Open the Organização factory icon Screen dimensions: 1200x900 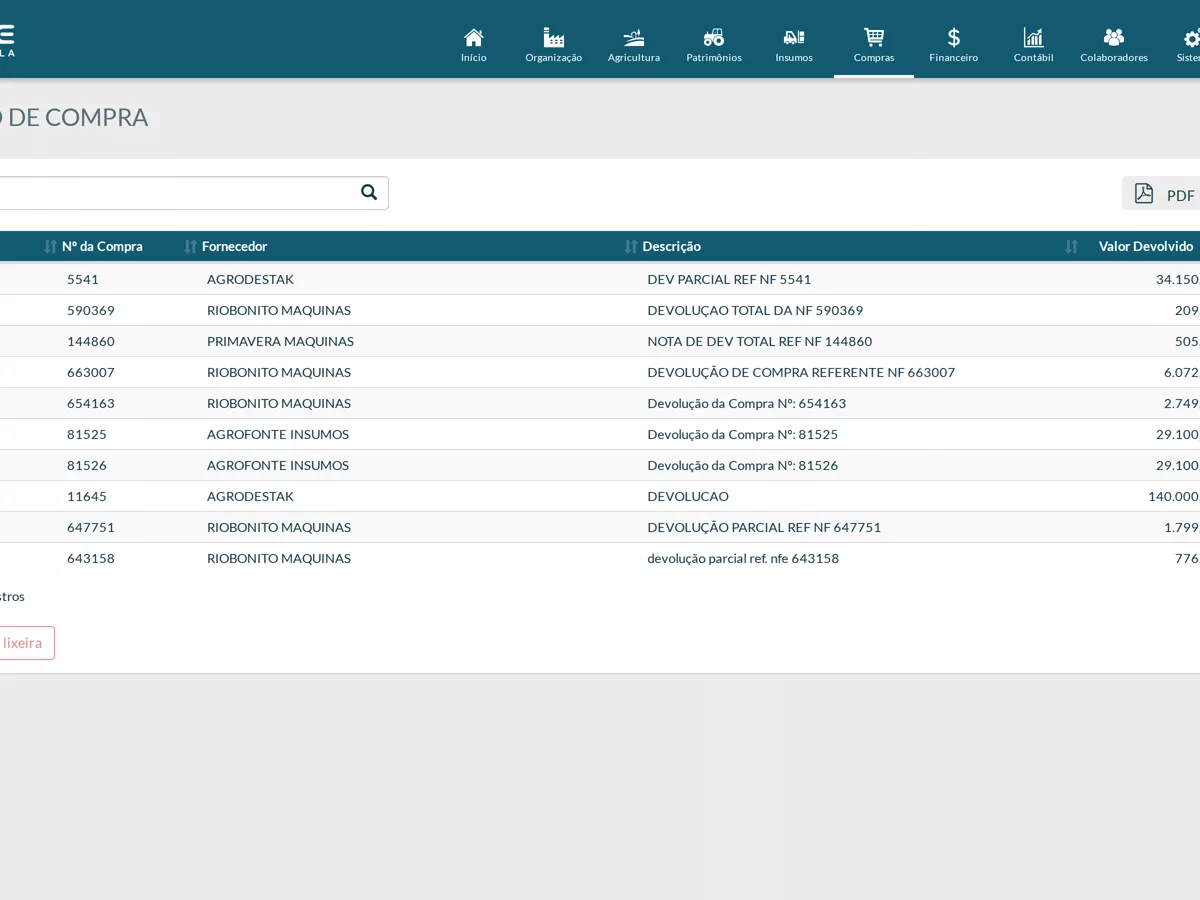coord(554,38)
